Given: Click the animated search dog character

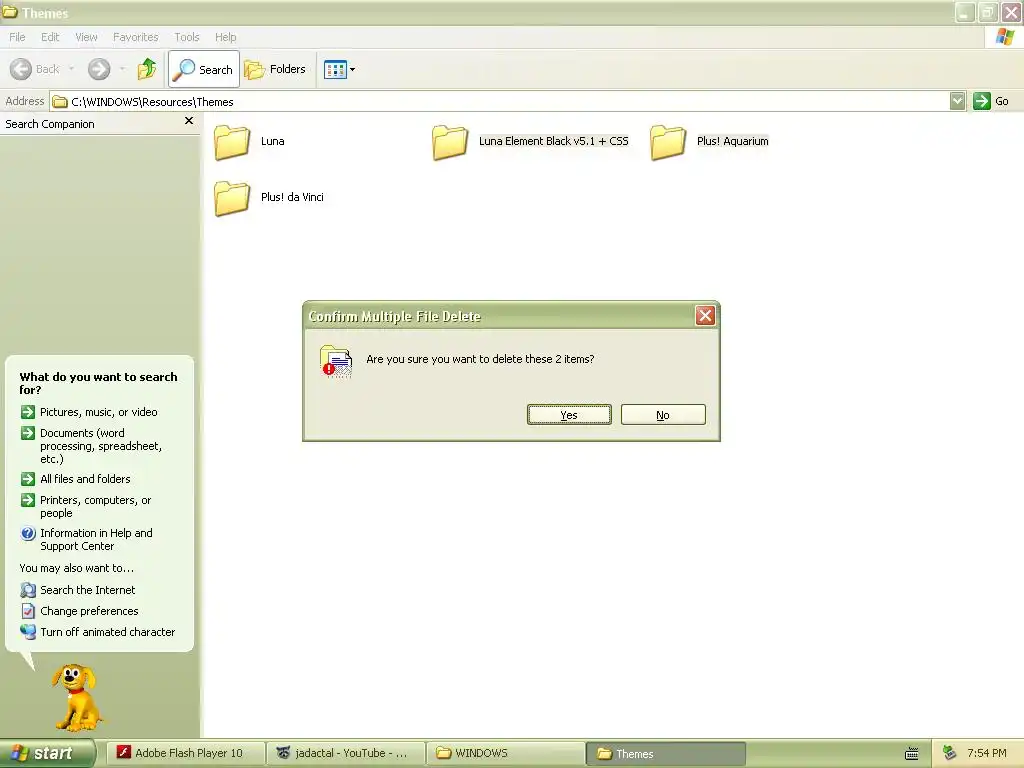Looking at the screenshot, I should 76,697.
